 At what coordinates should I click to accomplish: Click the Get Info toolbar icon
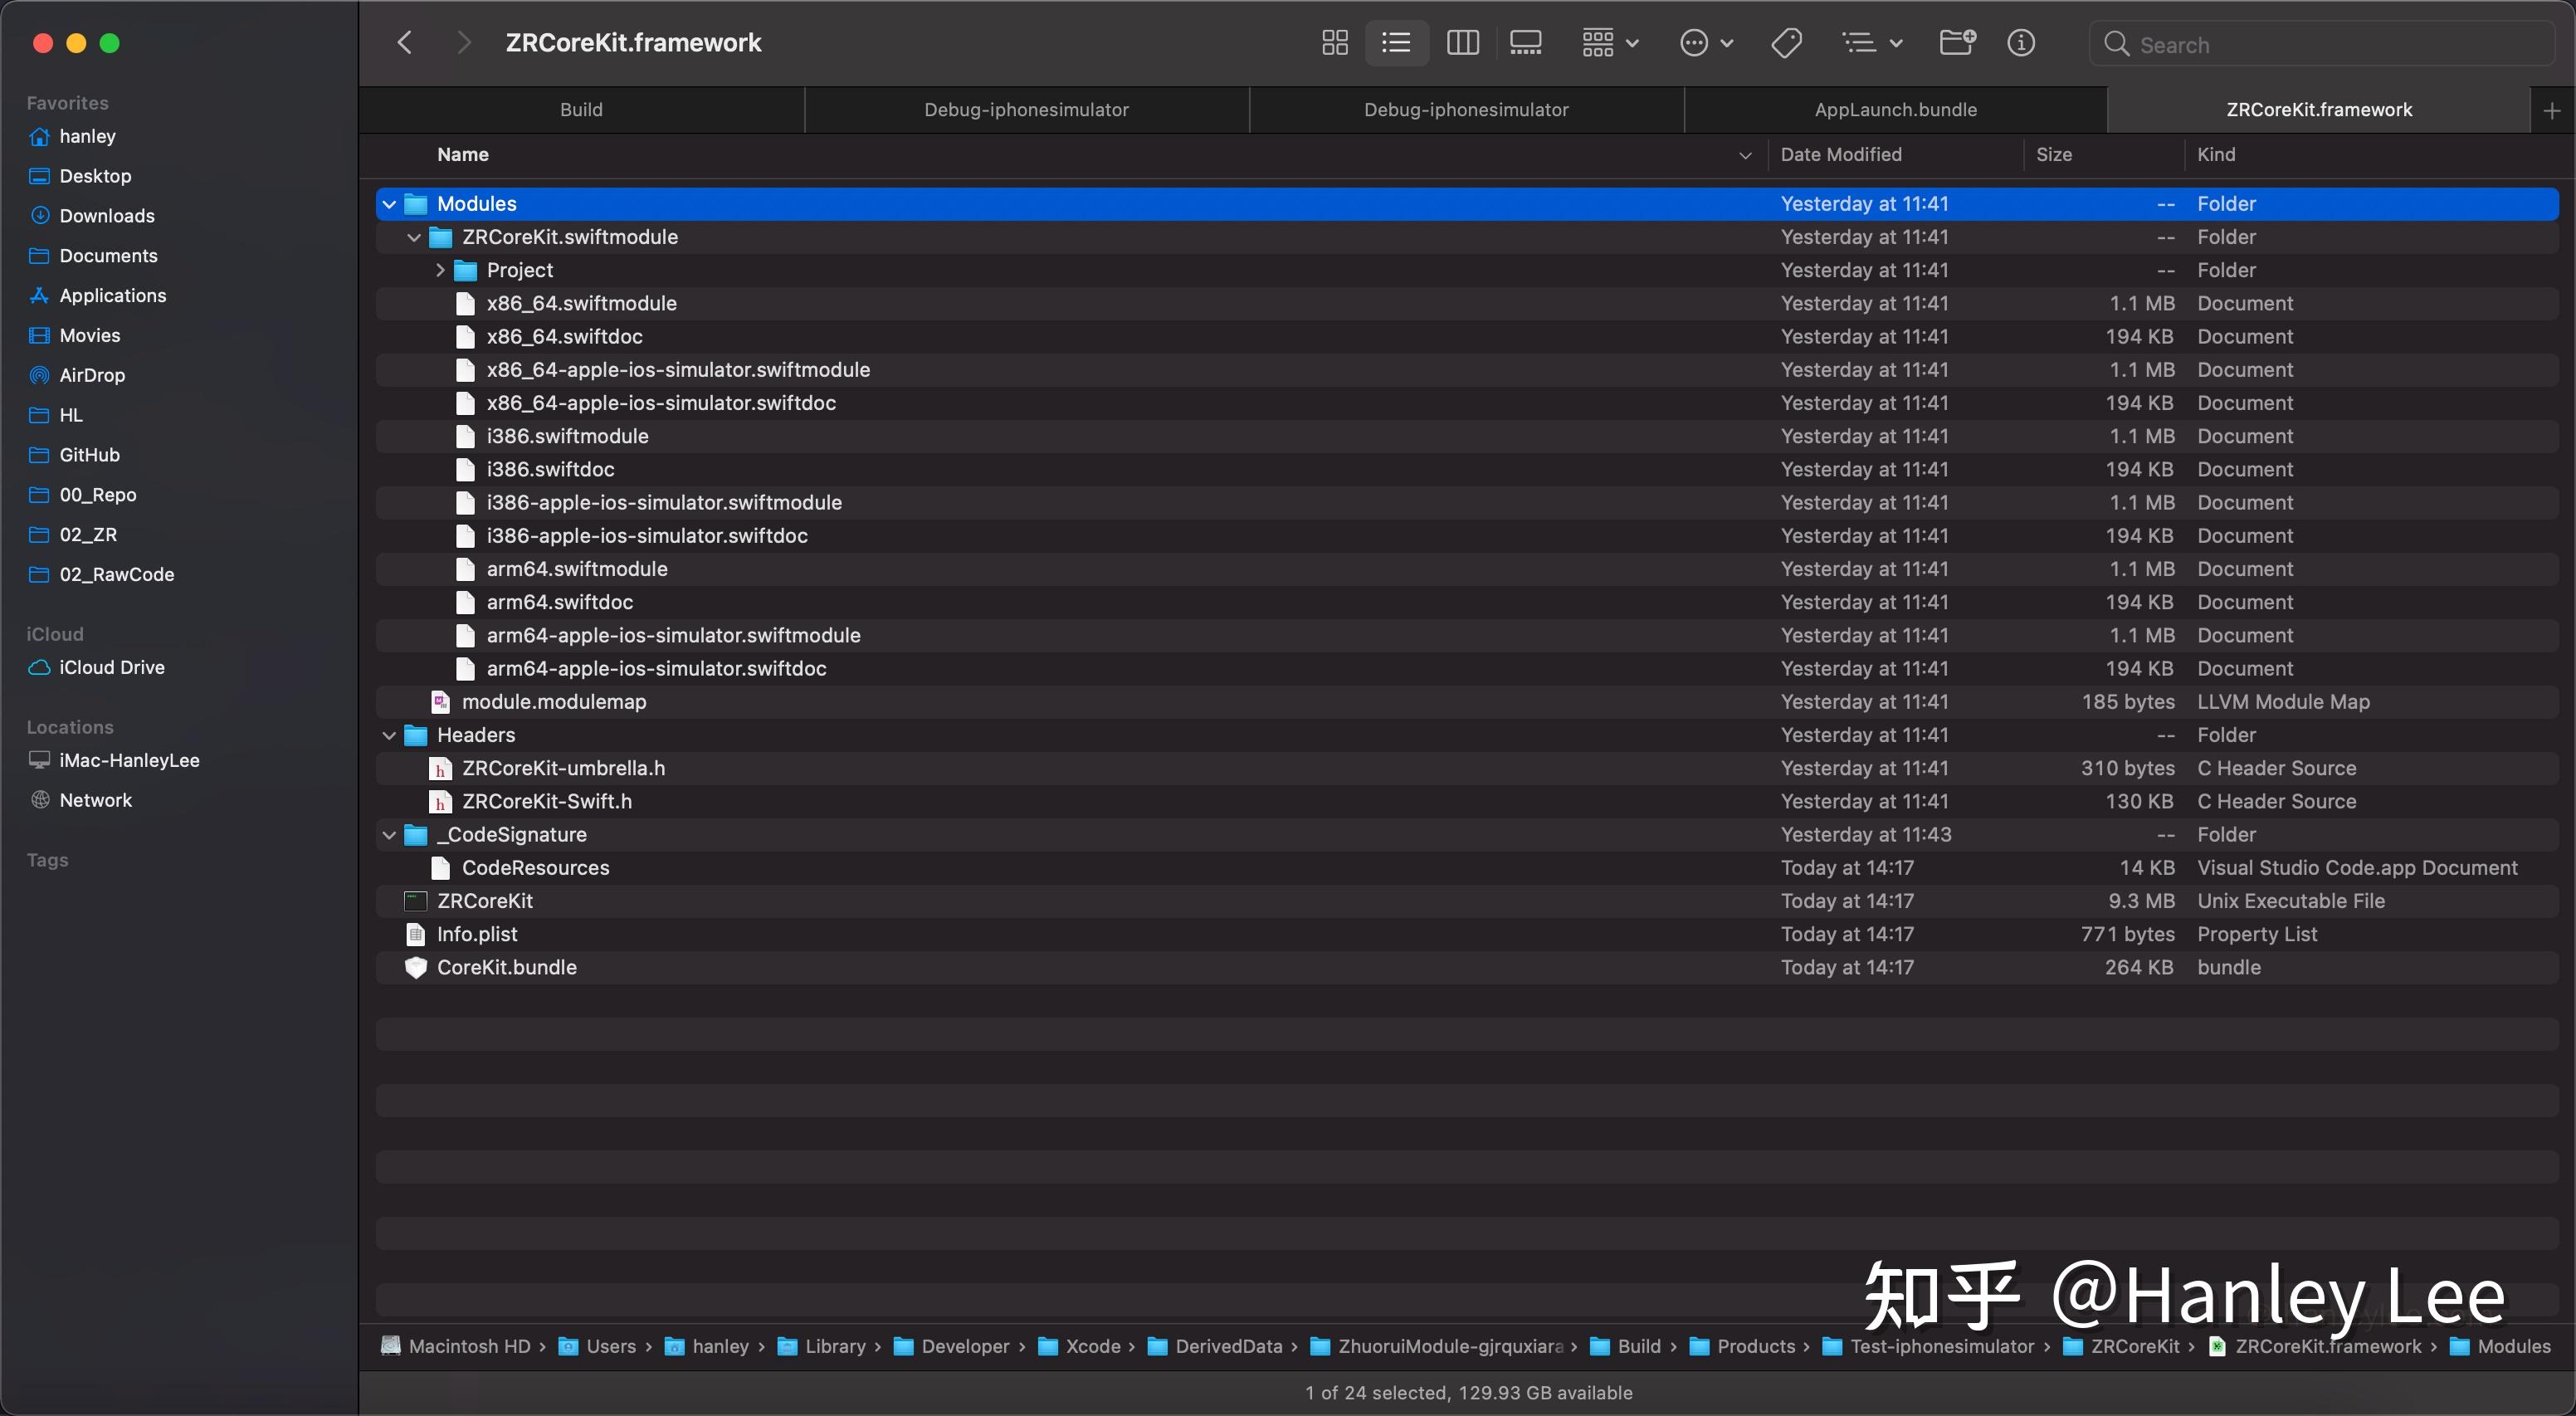pyautogui.click(x=2021, y=43)
